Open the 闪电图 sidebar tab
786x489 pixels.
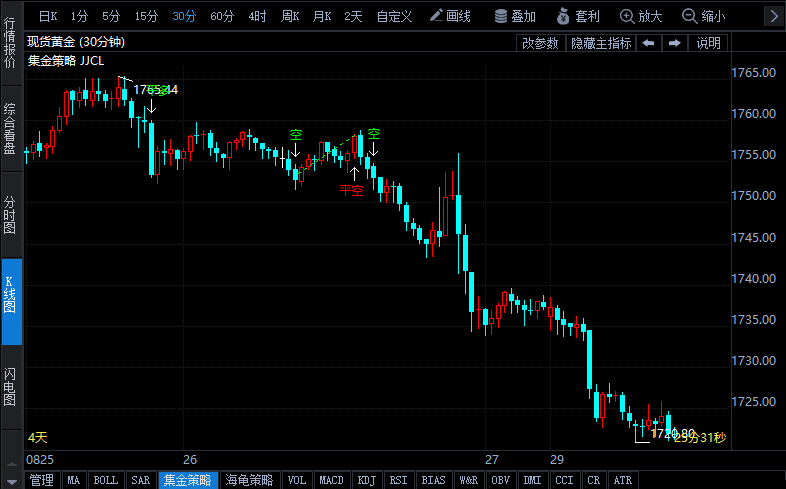(x=10, y=387)
